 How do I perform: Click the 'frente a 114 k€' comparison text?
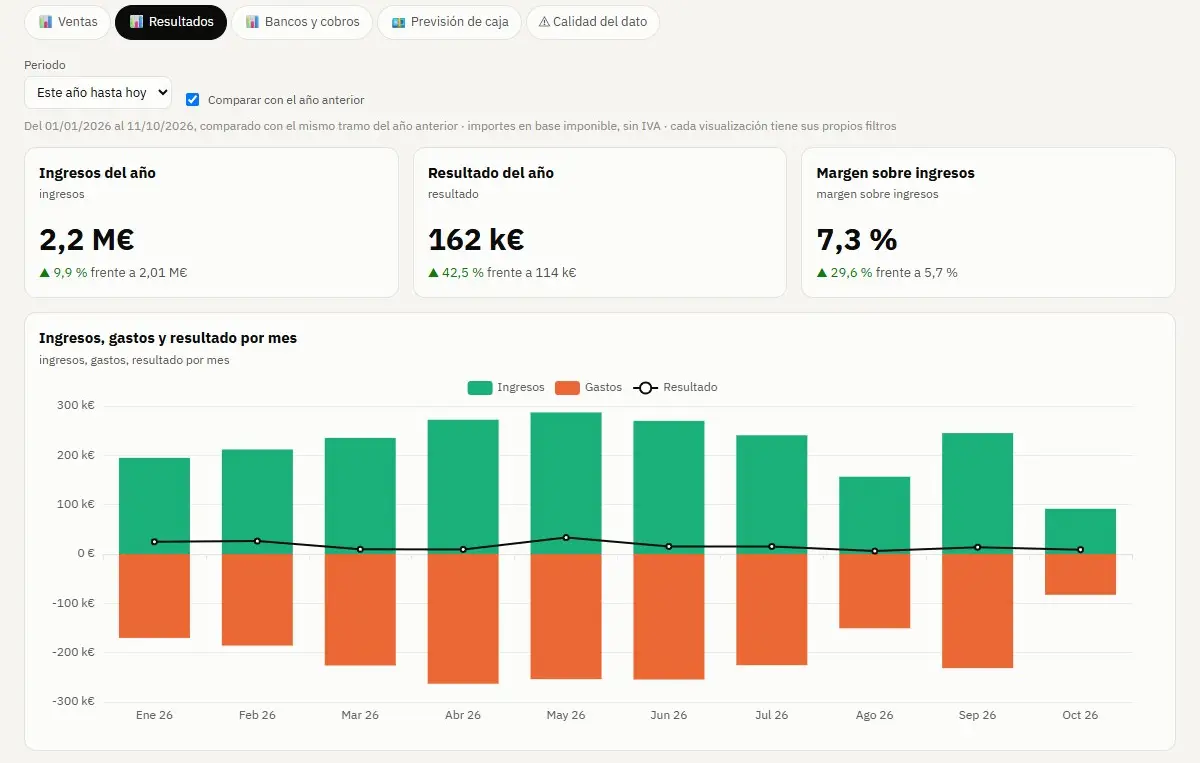pyautogui.click(x=531, y=273)
